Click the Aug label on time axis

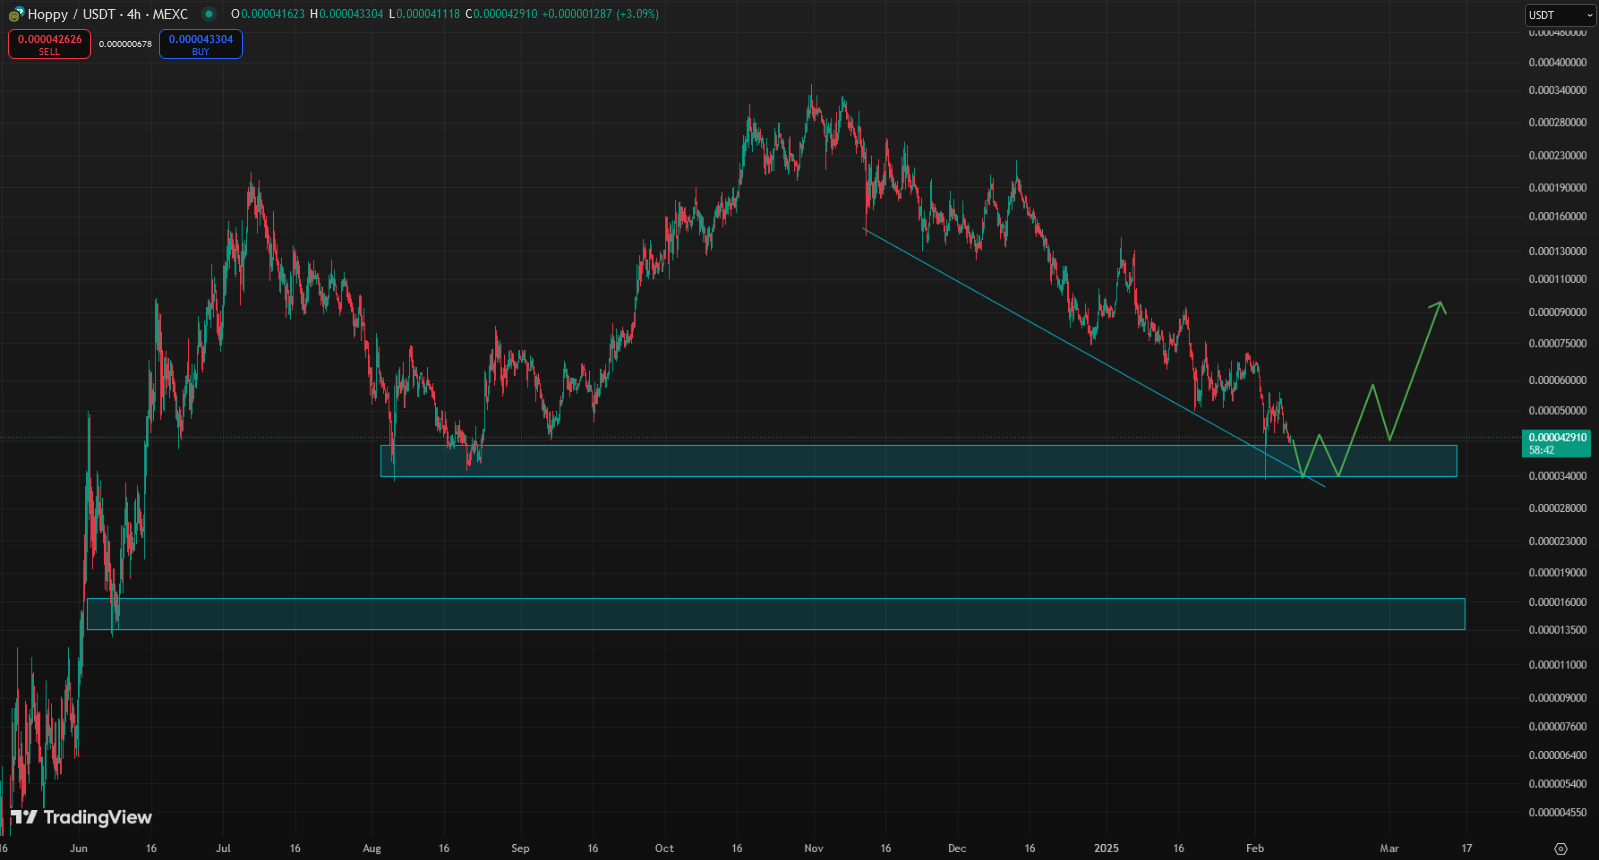pyautogui.click(x=372, y=848)
